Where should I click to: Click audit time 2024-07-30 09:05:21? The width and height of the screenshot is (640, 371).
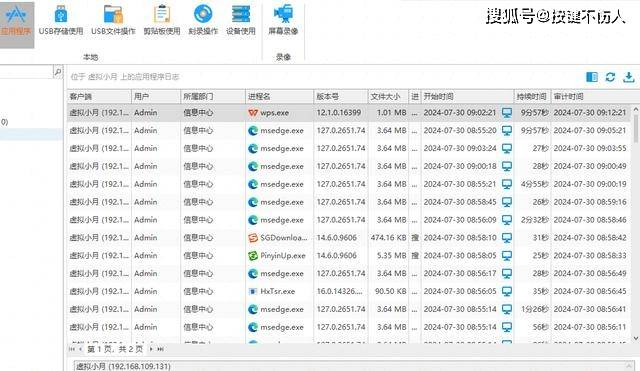590,131
